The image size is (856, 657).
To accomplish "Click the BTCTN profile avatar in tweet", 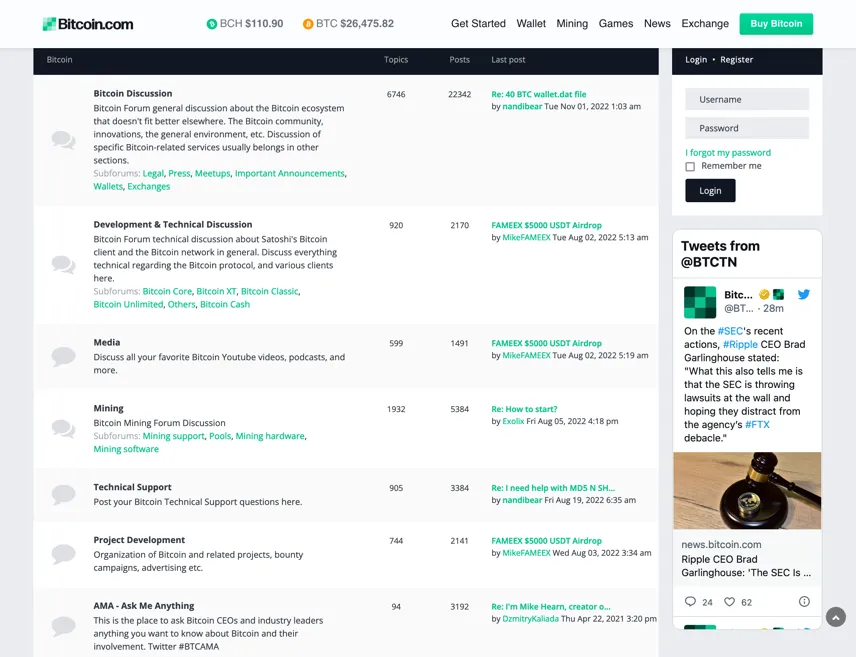I will (700, 302).
